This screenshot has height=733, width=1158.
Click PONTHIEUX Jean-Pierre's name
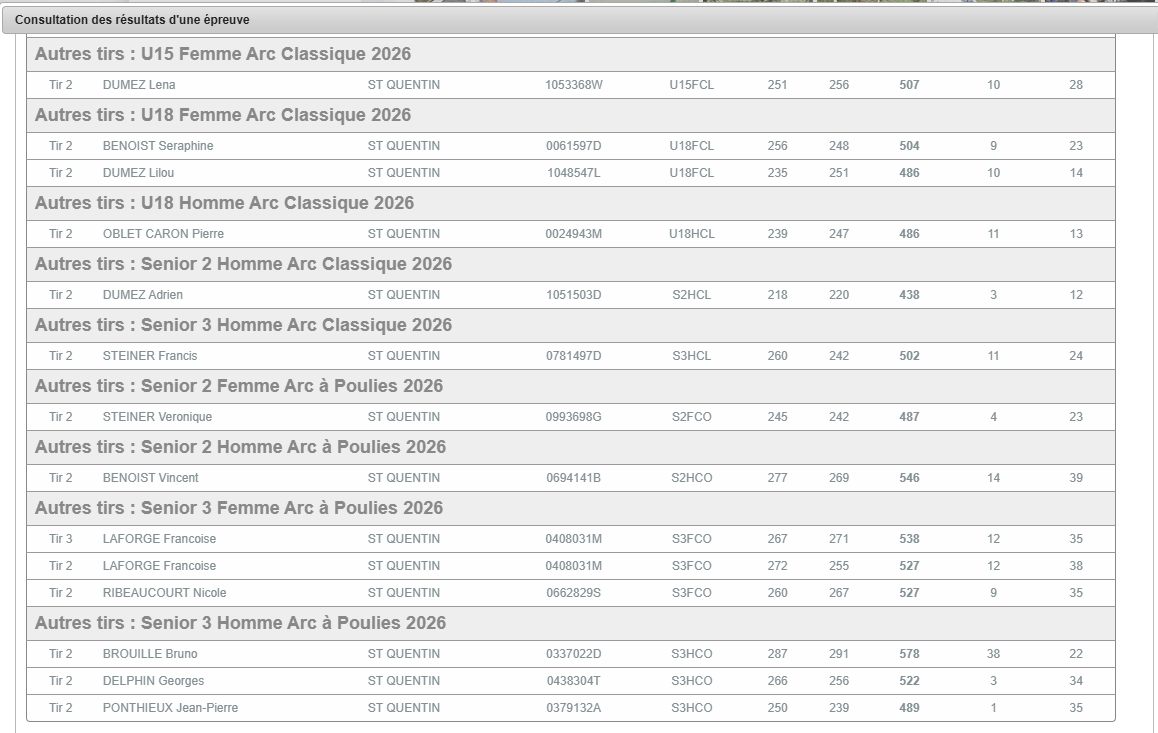(x=170, y=708)
